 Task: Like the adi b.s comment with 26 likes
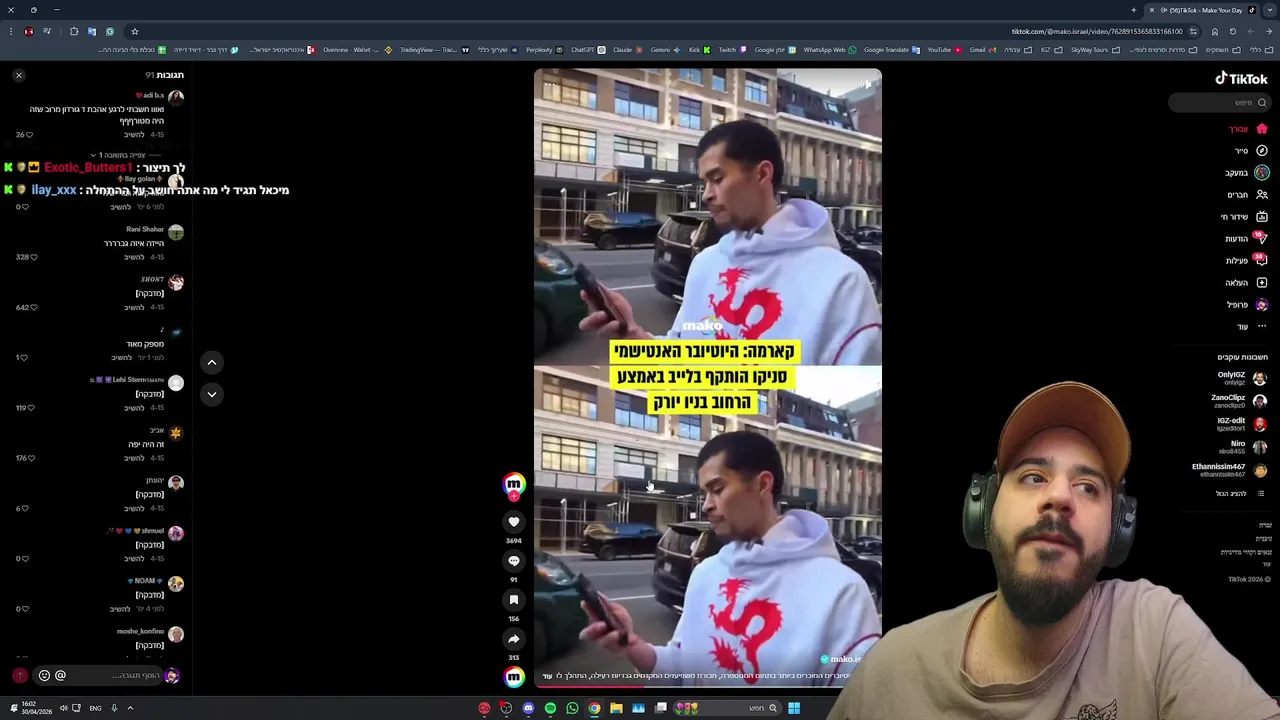[x=29, y=135]
